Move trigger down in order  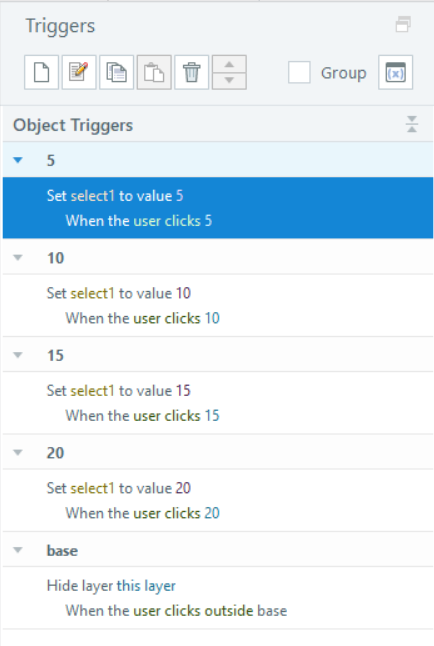point(229,81)
